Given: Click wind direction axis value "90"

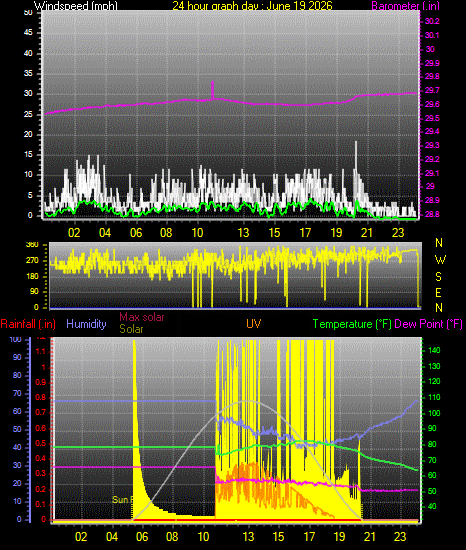Looking at the screenshot, I should (x=34, y=291).
